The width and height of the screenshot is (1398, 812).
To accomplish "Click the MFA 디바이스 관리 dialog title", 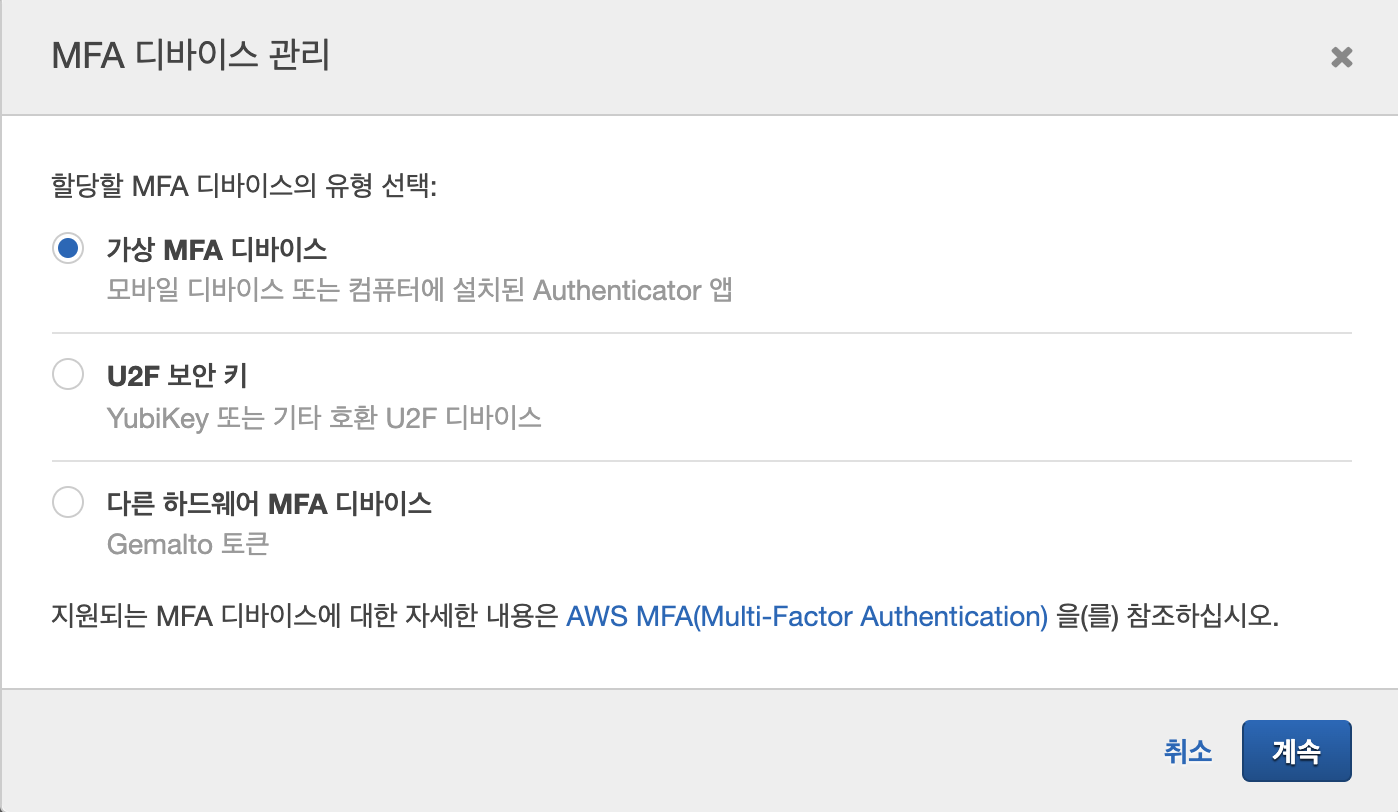I will [x=190, y=56].
